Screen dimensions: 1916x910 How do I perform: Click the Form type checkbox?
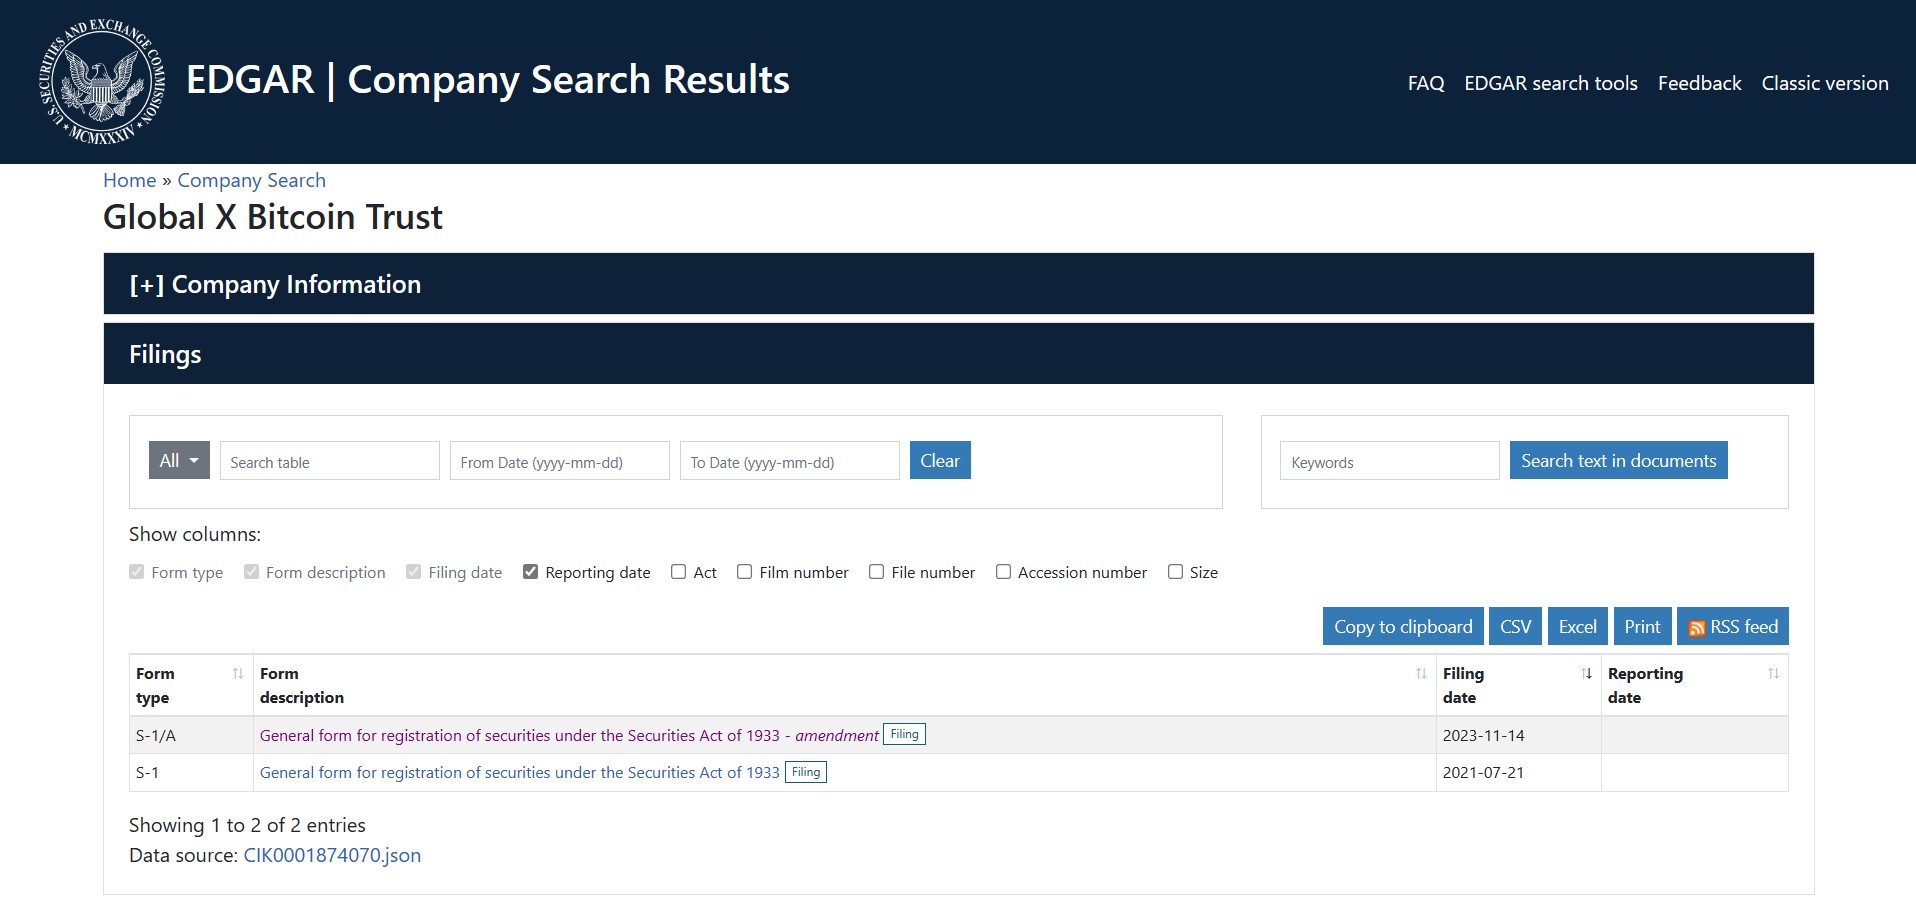[x=137, y=572]
